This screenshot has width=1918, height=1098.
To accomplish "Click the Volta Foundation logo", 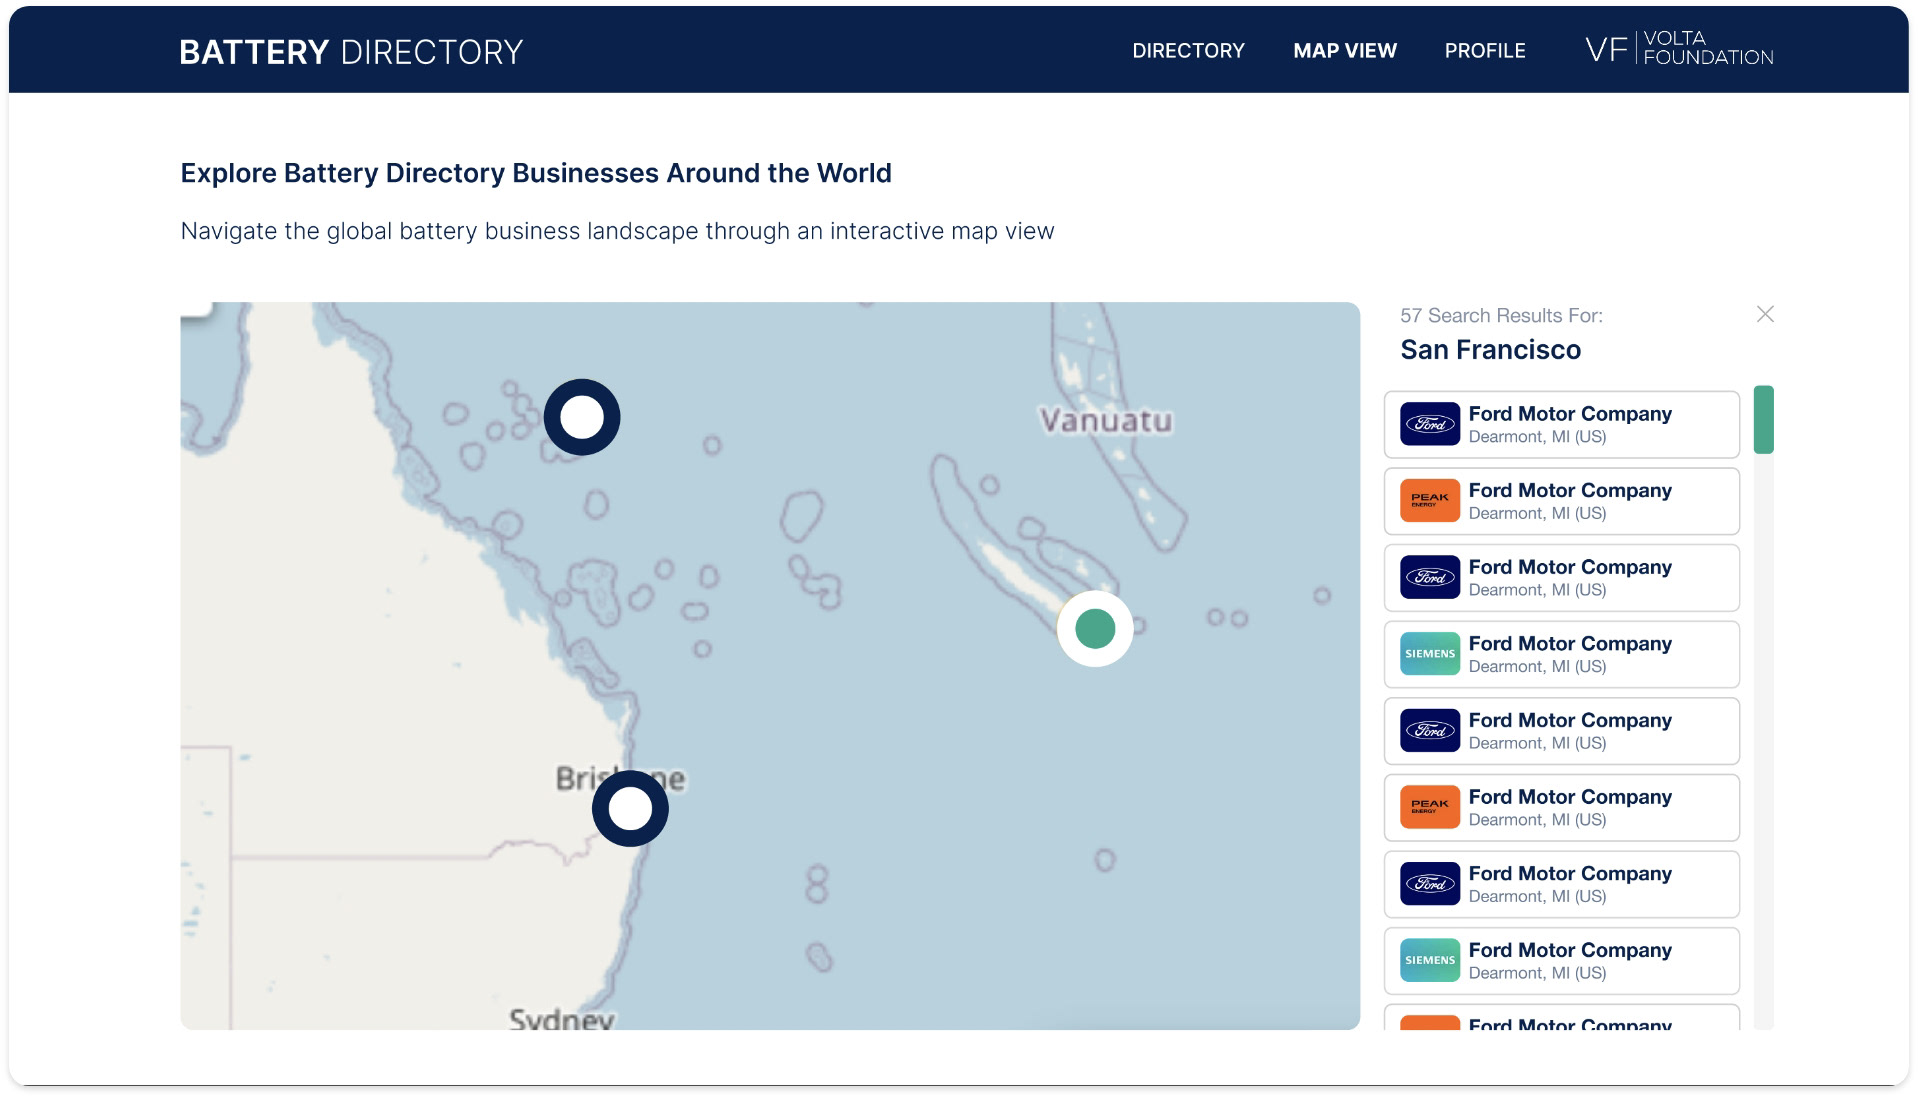I will tap(1679, 49).
